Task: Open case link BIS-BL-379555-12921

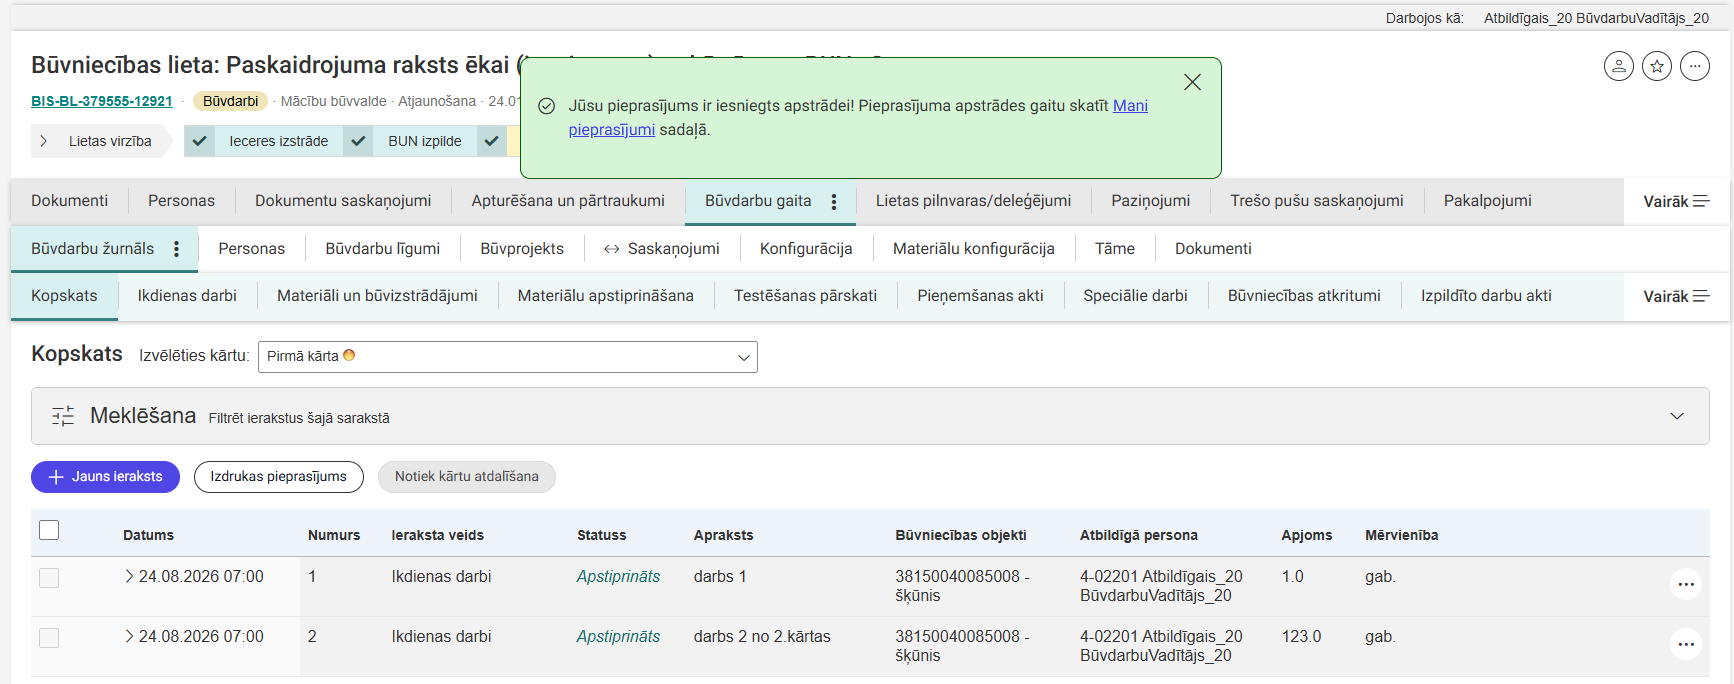Action: pos(102,101)
